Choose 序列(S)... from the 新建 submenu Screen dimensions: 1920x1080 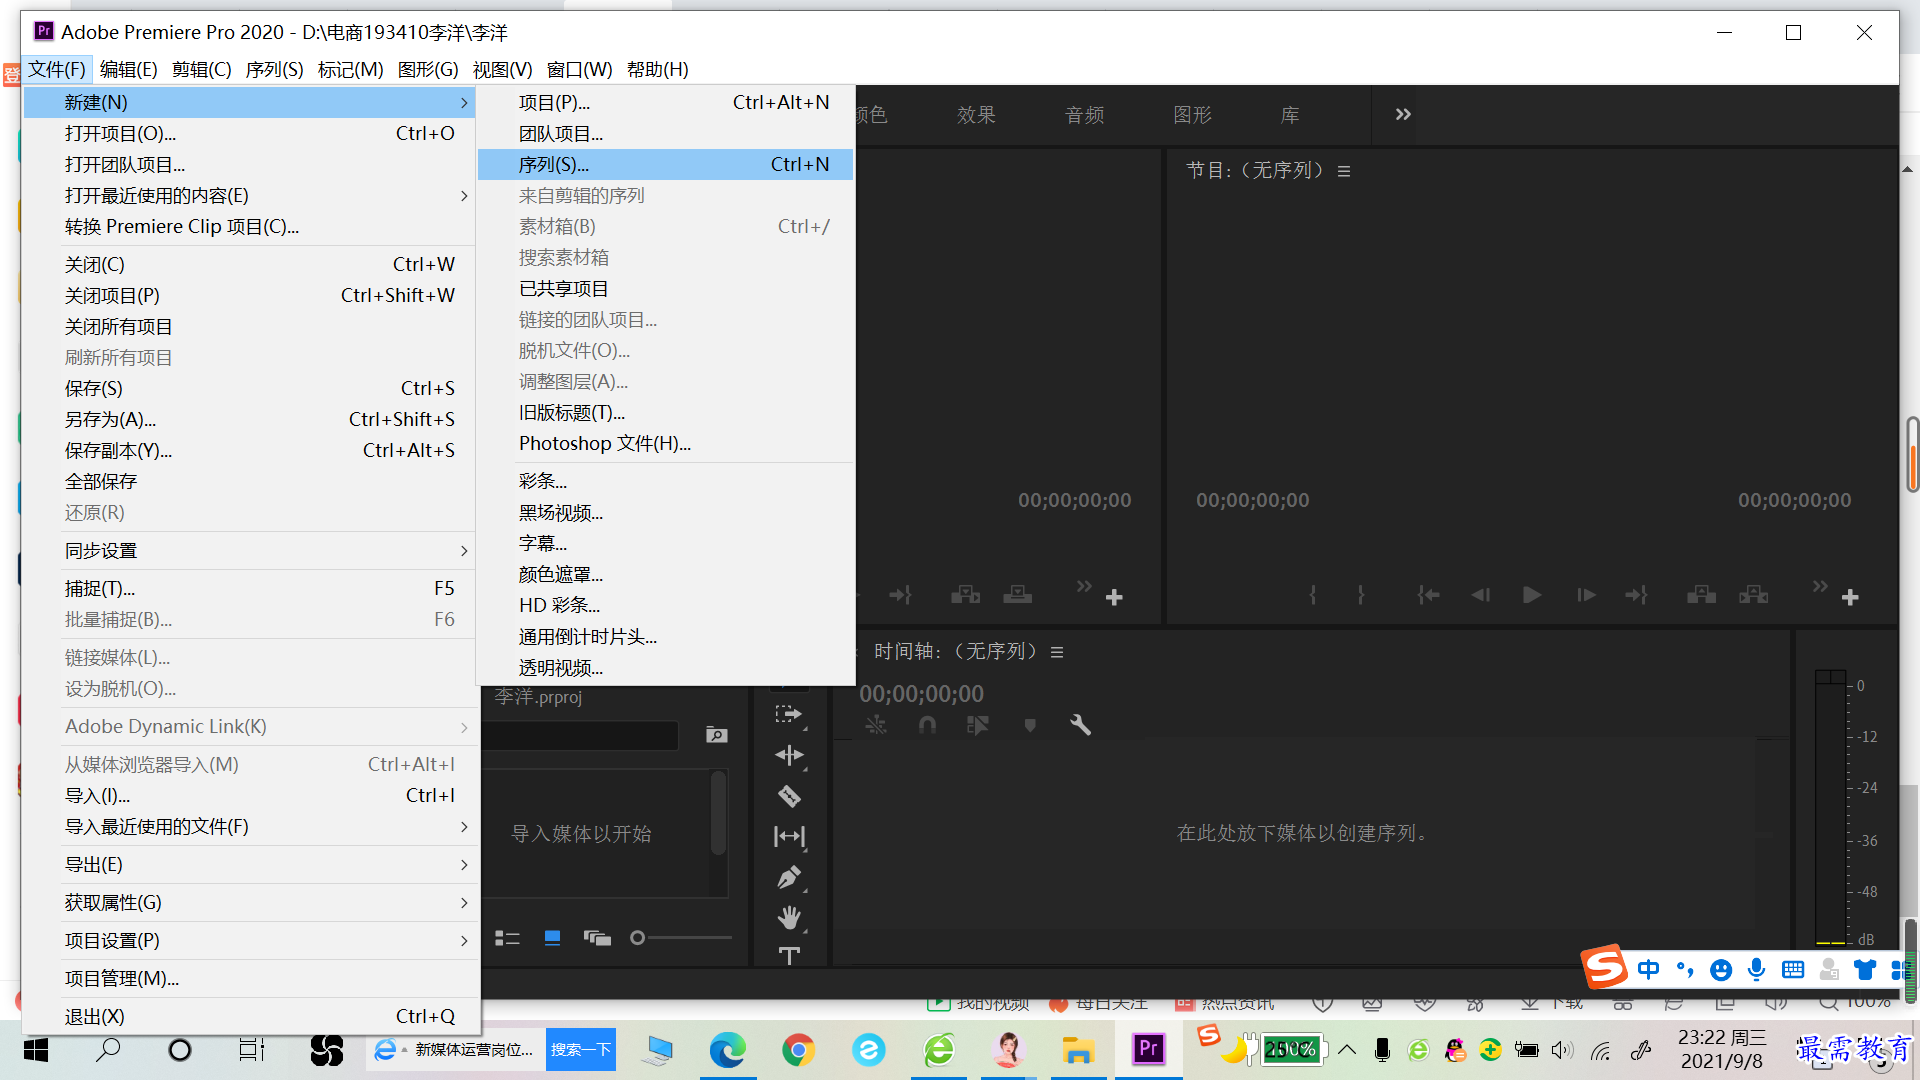[x=665, y=165]
